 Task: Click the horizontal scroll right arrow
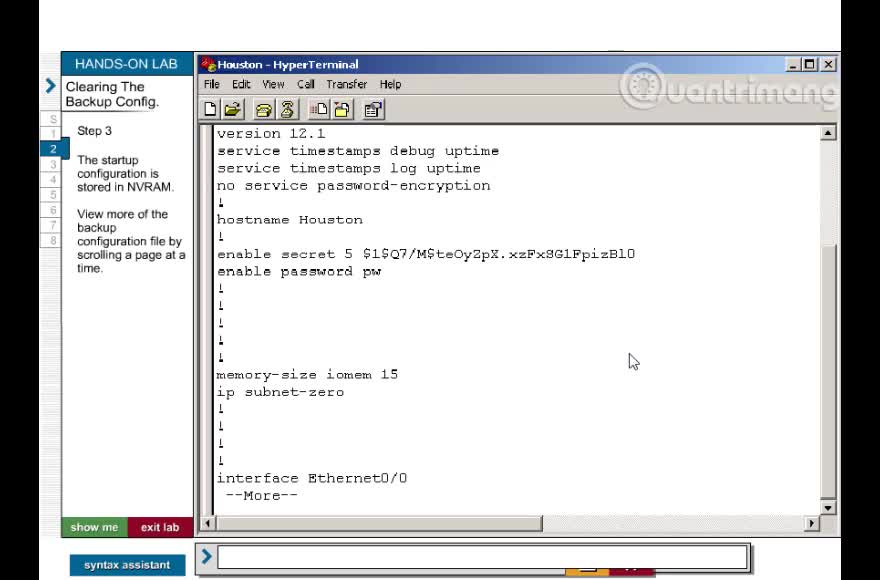tap(812, 523)
